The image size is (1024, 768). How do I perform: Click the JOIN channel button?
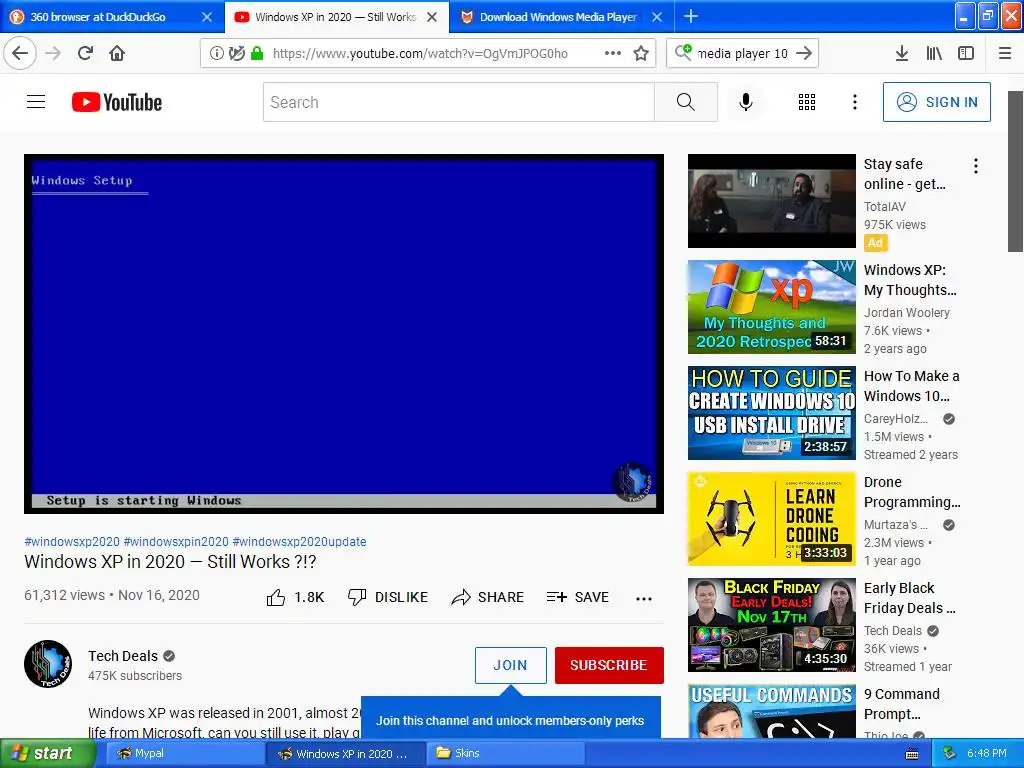[511, 665]
